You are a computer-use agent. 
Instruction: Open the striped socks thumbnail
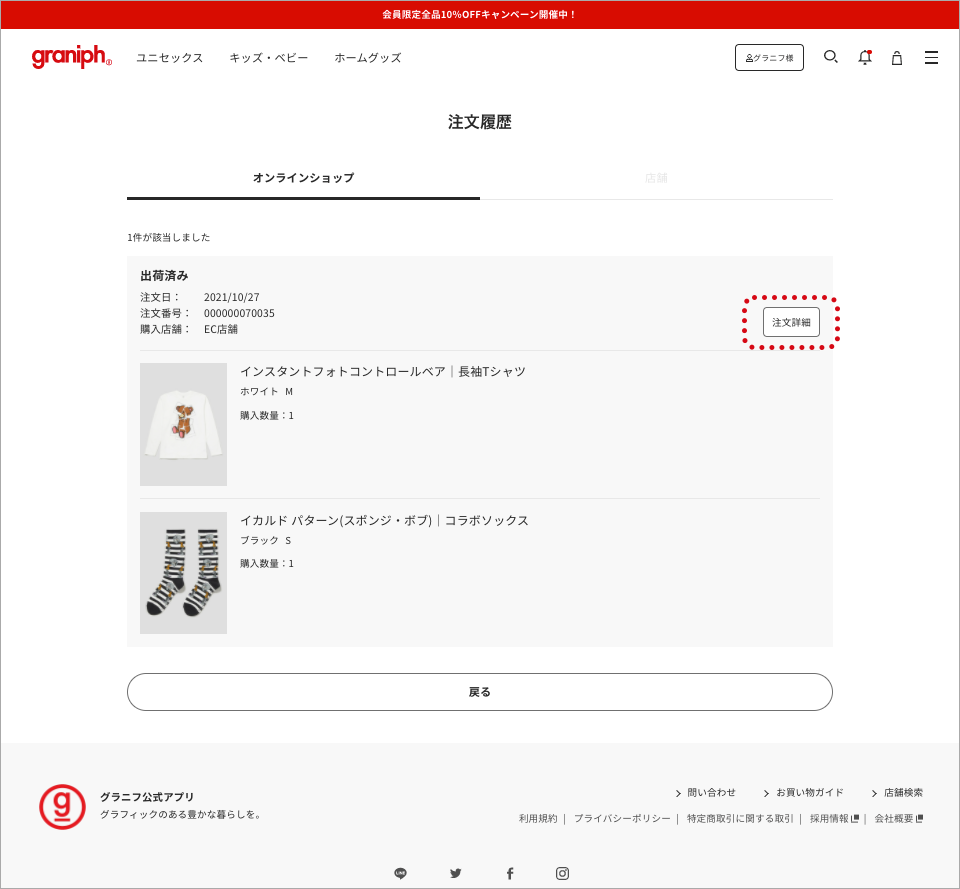point(183,573)
